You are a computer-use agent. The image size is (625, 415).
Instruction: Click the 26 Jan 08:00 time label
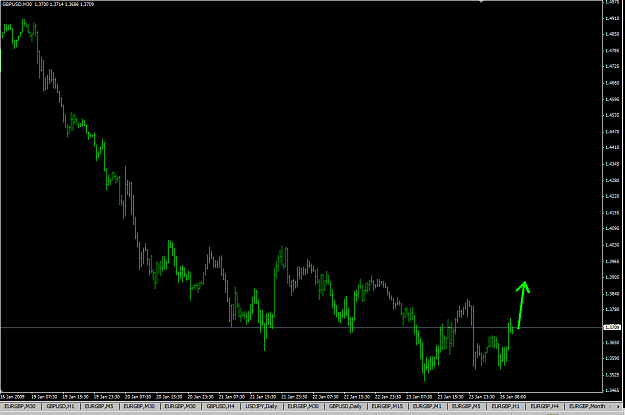(x=513, y=397)
